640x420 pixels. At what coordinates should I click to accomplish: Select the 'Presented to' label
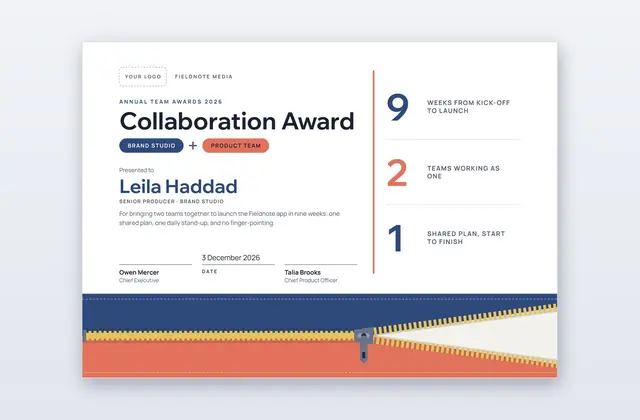[x=136, y=170]
